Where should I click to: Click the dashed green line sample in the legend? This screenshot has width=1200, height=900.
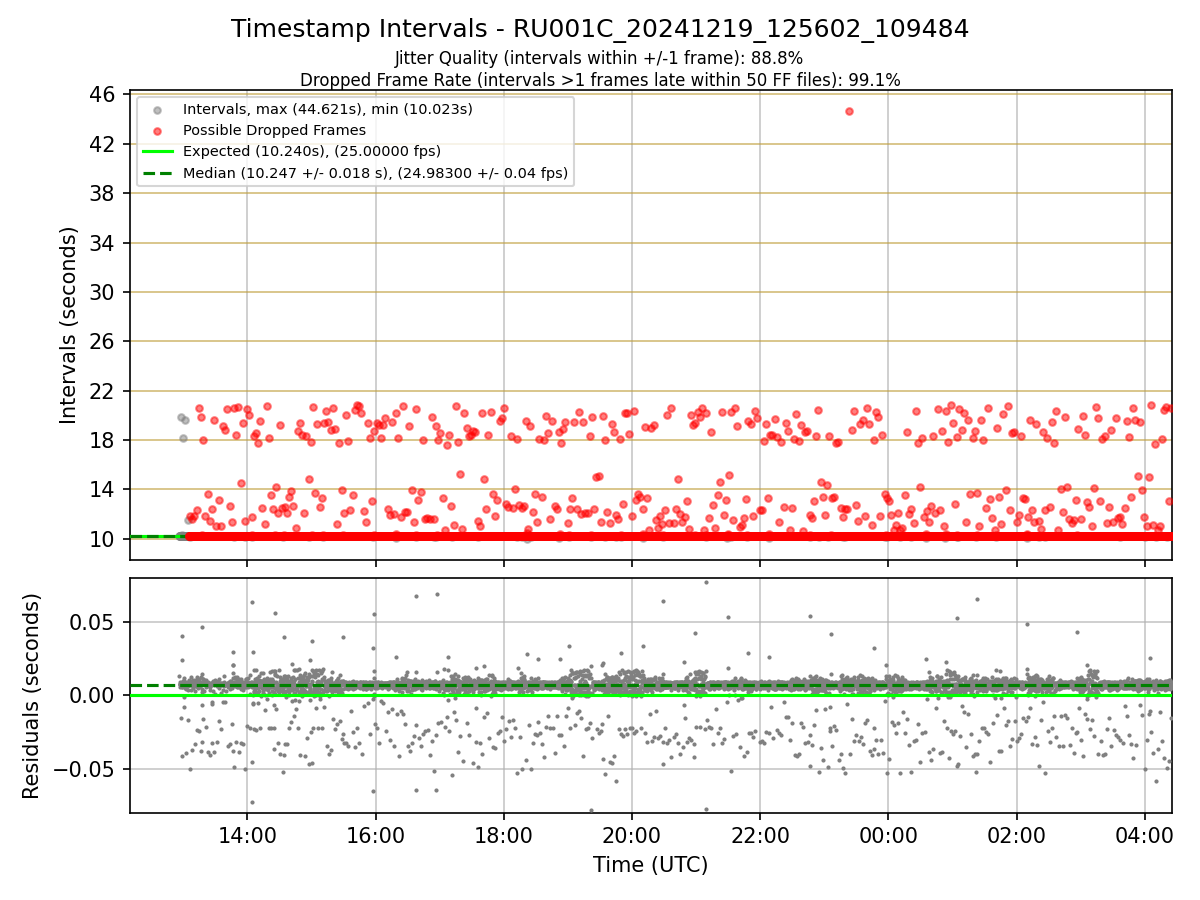click(x=159, y=173)
